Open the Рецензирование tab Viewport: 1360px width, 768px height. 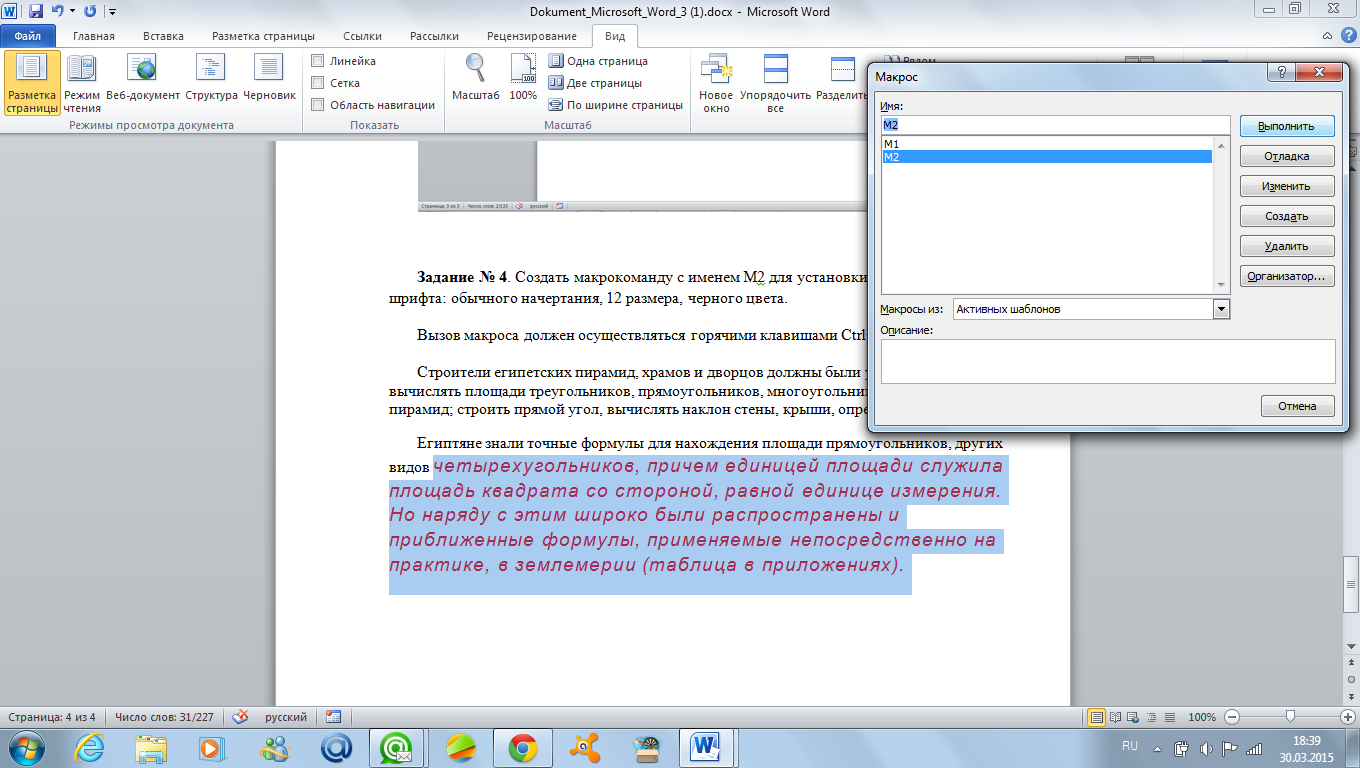[531, 35]
